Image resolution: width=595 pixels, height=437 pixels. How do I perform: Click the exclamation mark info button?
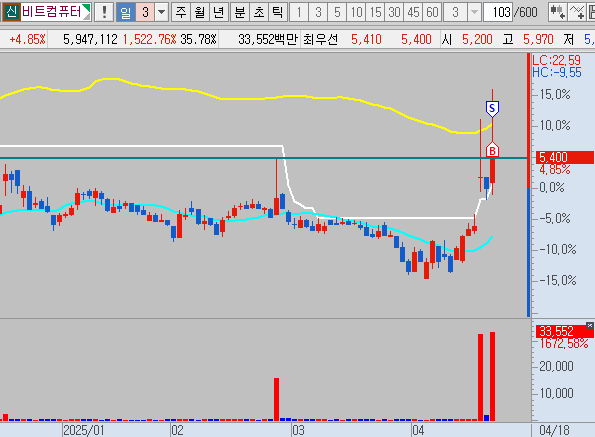tap(104, 12)
